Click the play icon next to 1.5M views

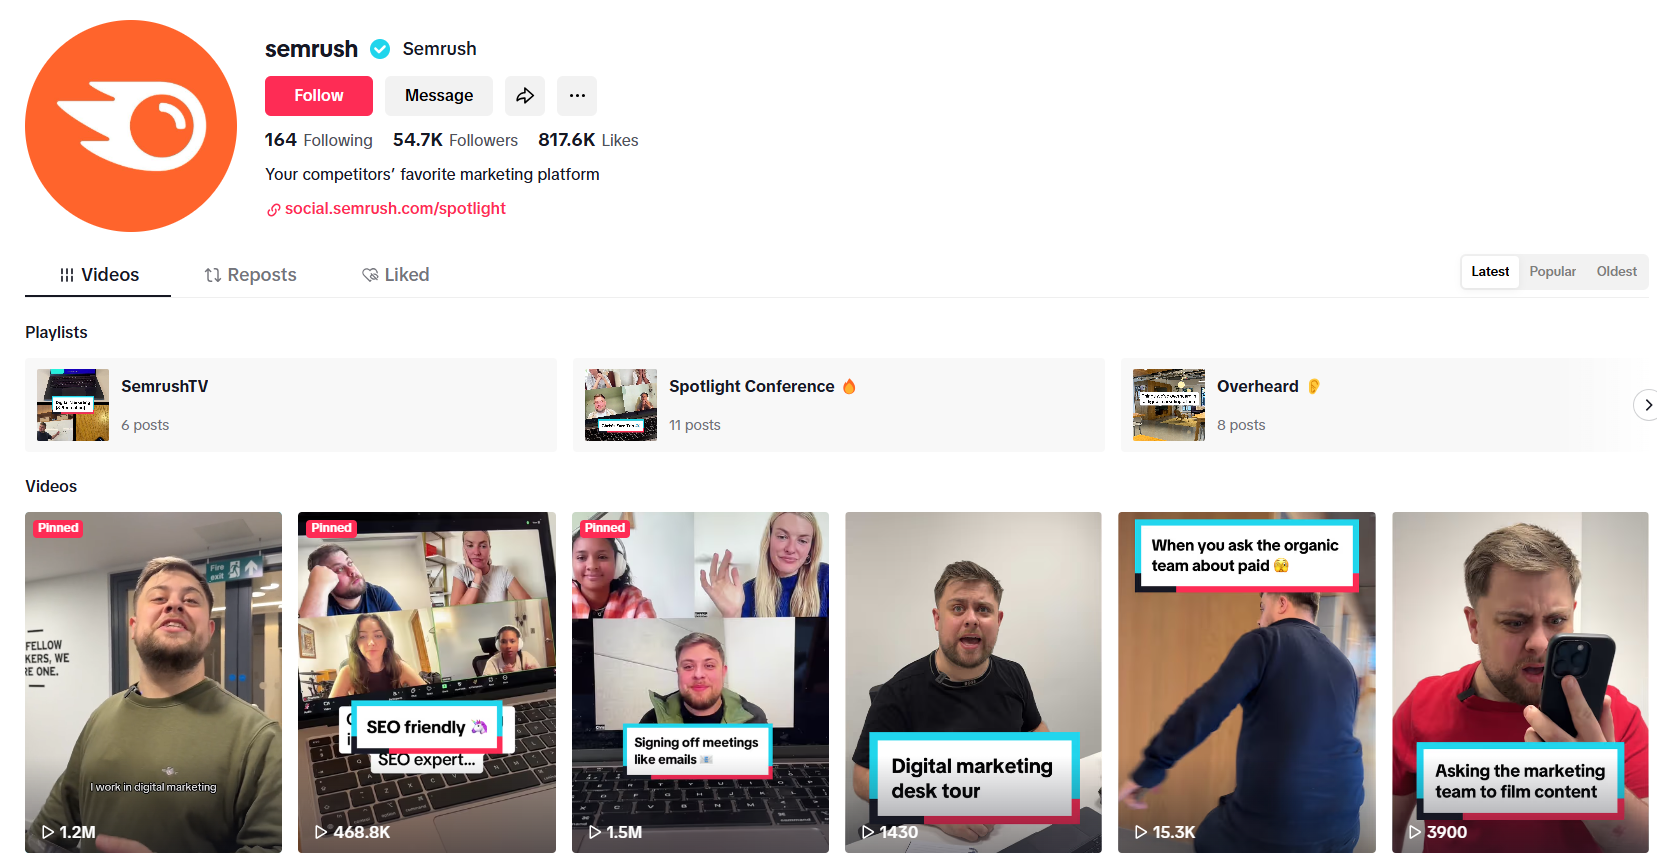[x=595, y=832]
